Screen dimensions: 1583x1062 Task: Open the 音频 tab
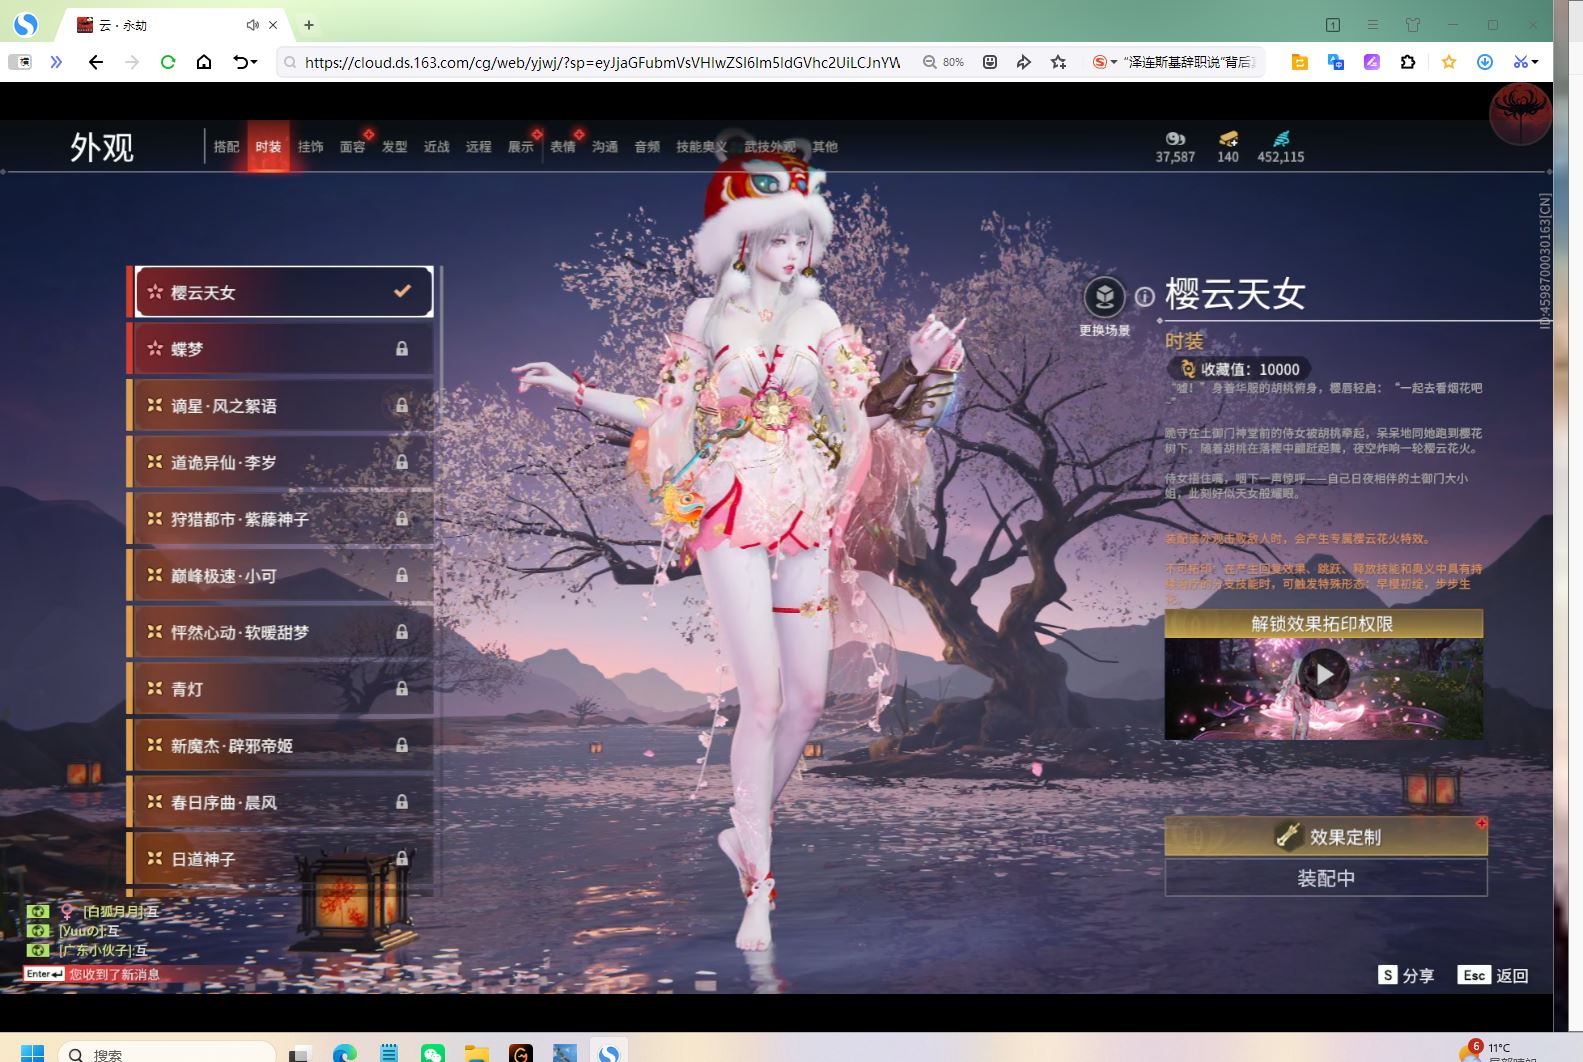(x=647, y=147)
